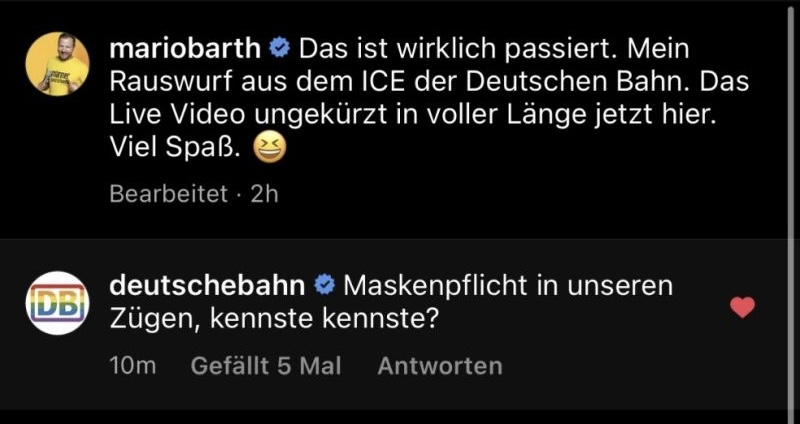Click the verified badge beside deutschebahn
The width and height of the screenshot is (800, 424).
click(x=324, y=286)
